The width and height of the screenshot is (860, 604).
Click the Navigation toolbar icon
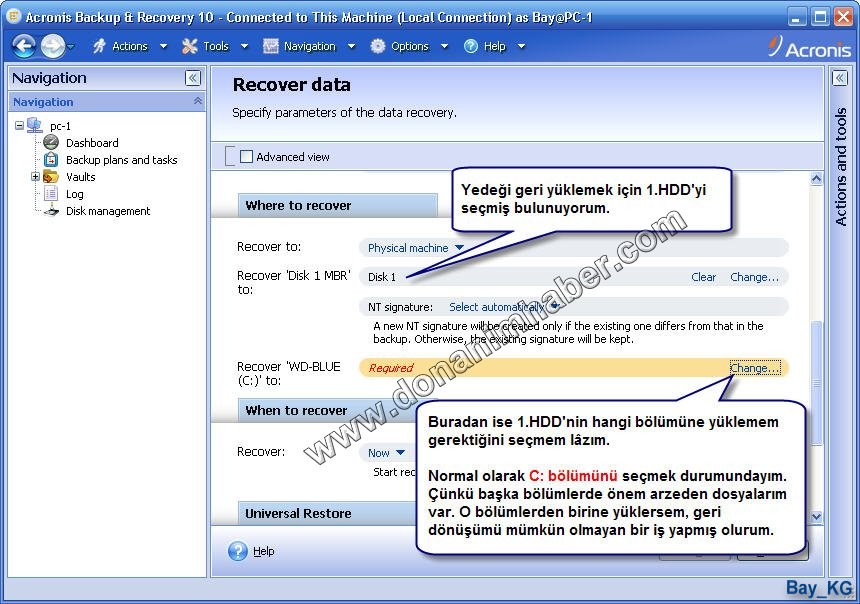271,46
